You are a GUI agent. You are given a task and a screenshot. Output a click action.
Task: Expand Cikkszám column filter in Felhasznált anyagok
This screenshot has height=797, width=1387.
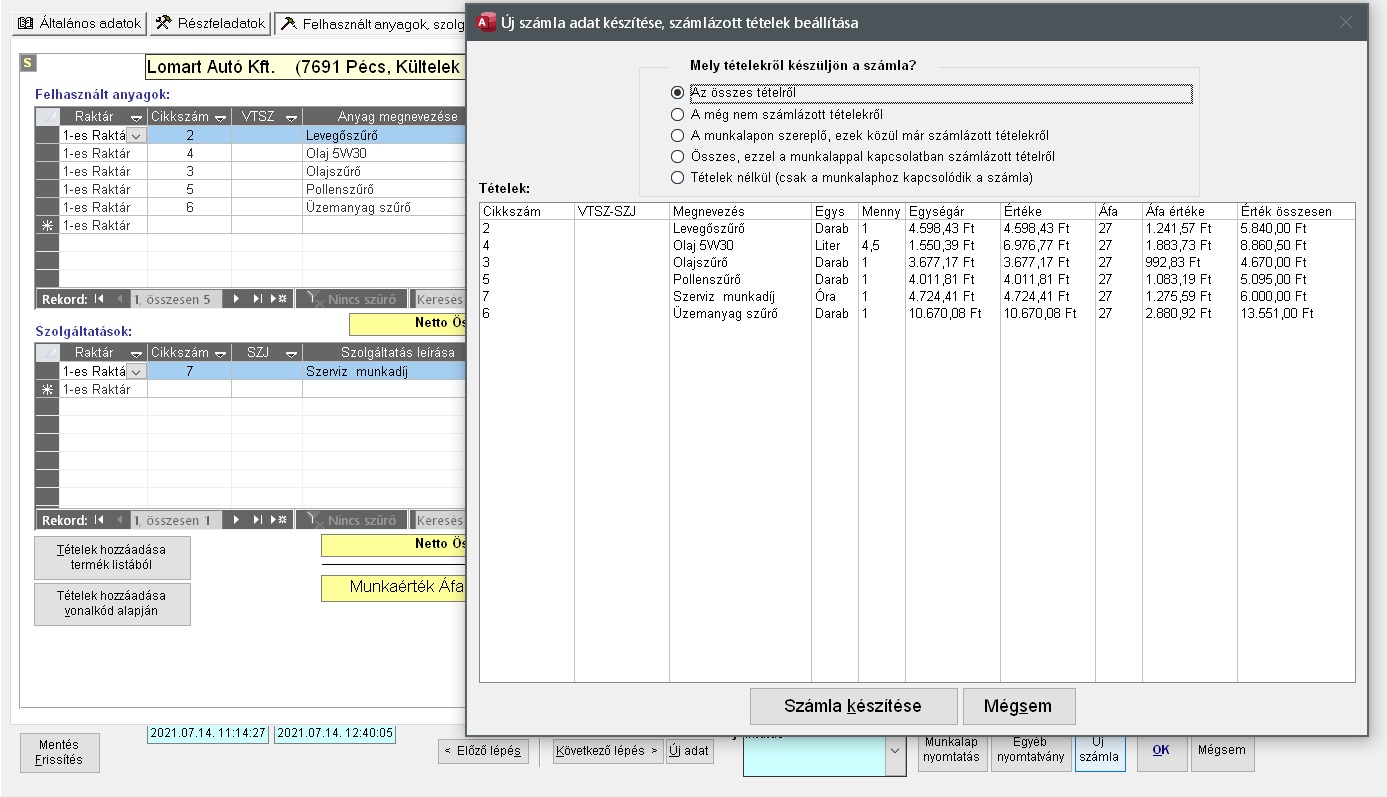[x=220, y=118]
